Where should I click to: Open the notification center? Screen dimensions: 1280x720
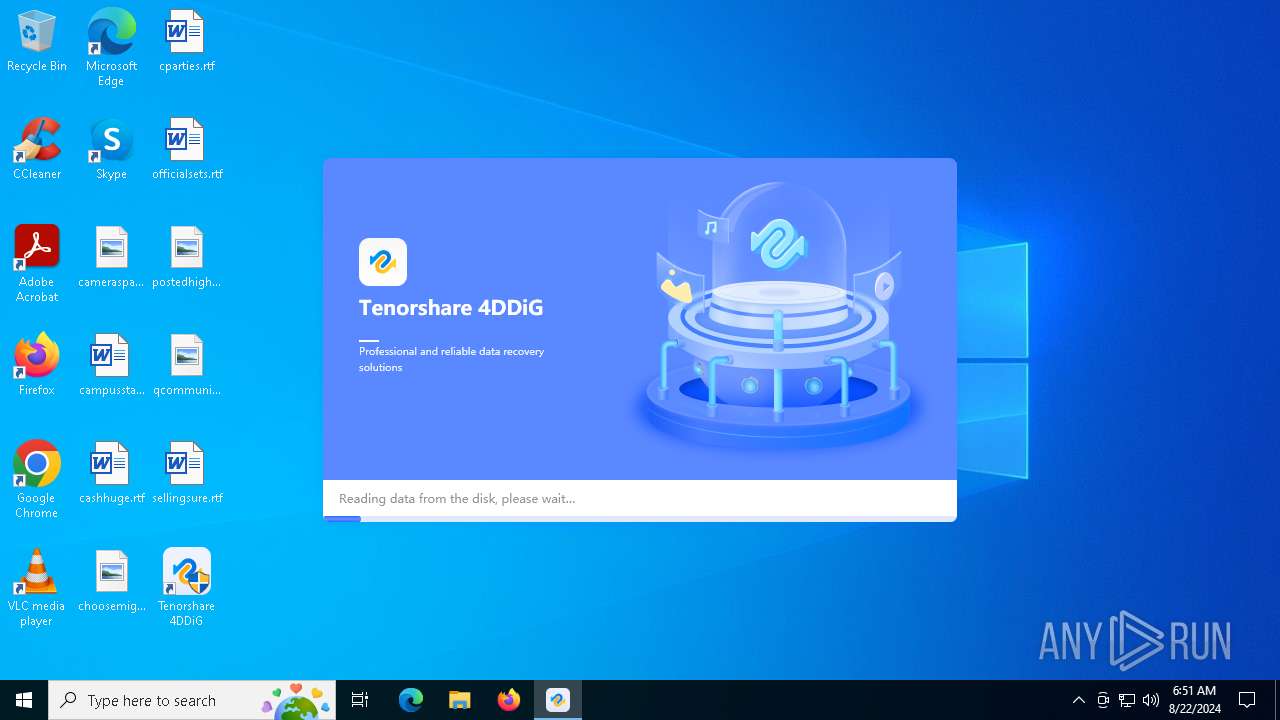coord(1247,700)
